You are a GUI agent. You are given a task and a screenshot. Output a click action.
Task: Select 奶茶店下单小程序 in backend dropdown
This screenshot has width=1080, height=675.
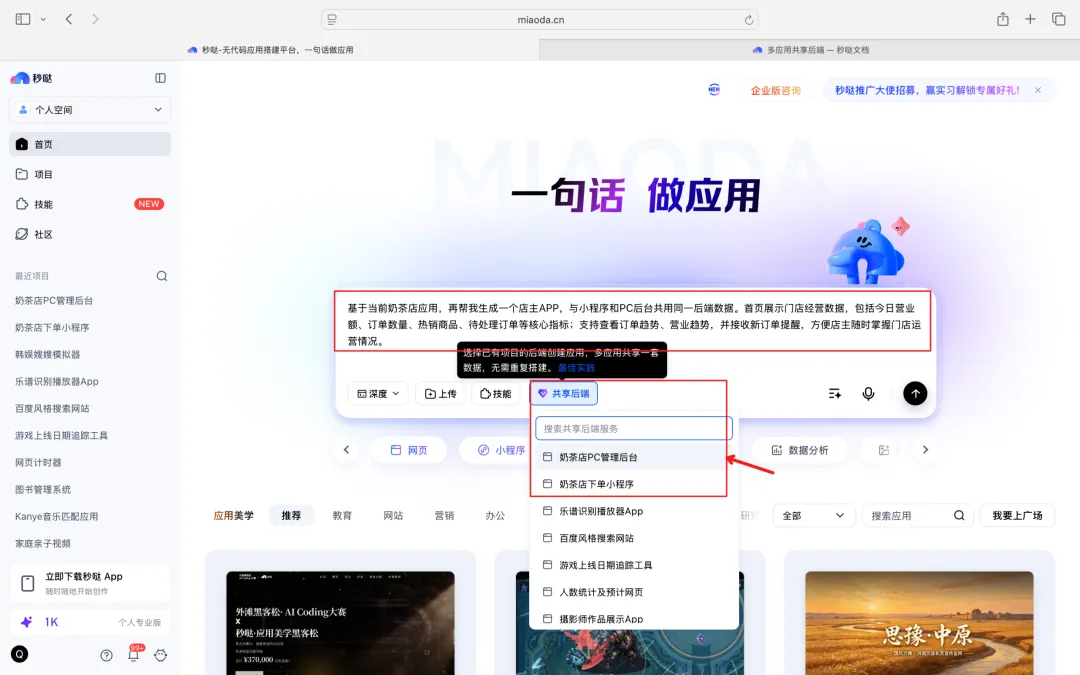[634, 484]
